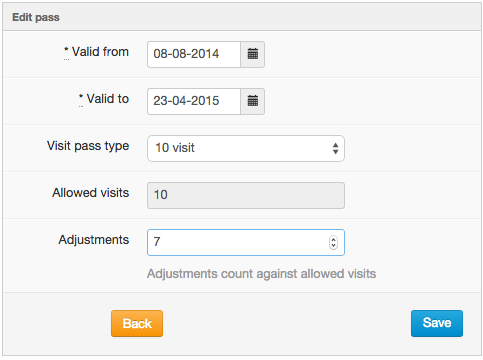This screenshot has width=483, height=360.
Task: Open the Valid to calendar picker
Action: point(253,101)
